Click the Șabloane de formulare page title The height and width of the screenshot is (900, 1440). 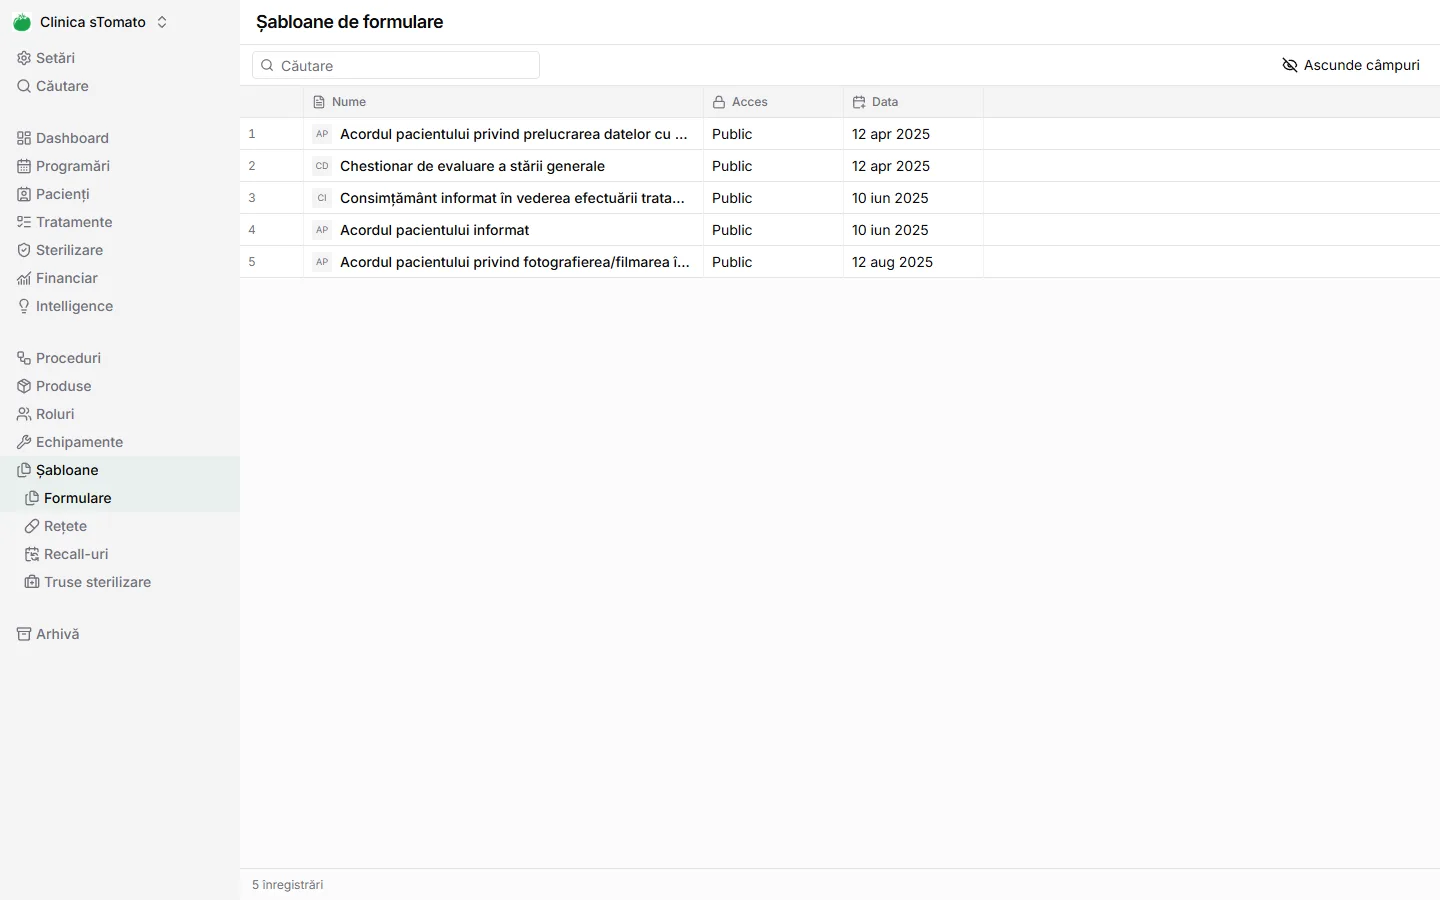pyautogui.click(x=350, y=22)
